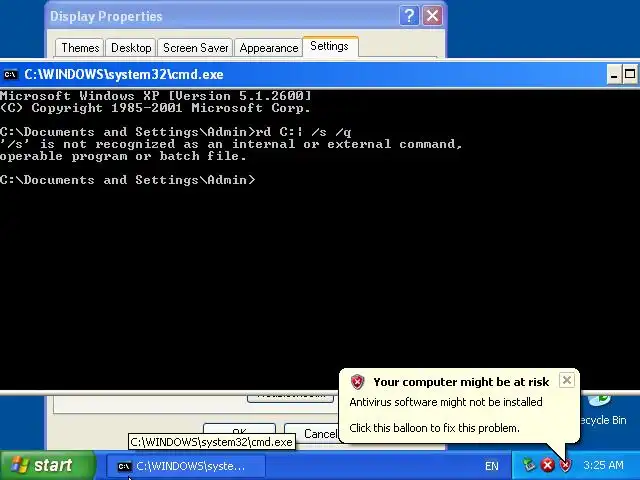640x480 pixels.
Task: Click 'Antivirus software might not be installed' text
Action: pos(446,402)
